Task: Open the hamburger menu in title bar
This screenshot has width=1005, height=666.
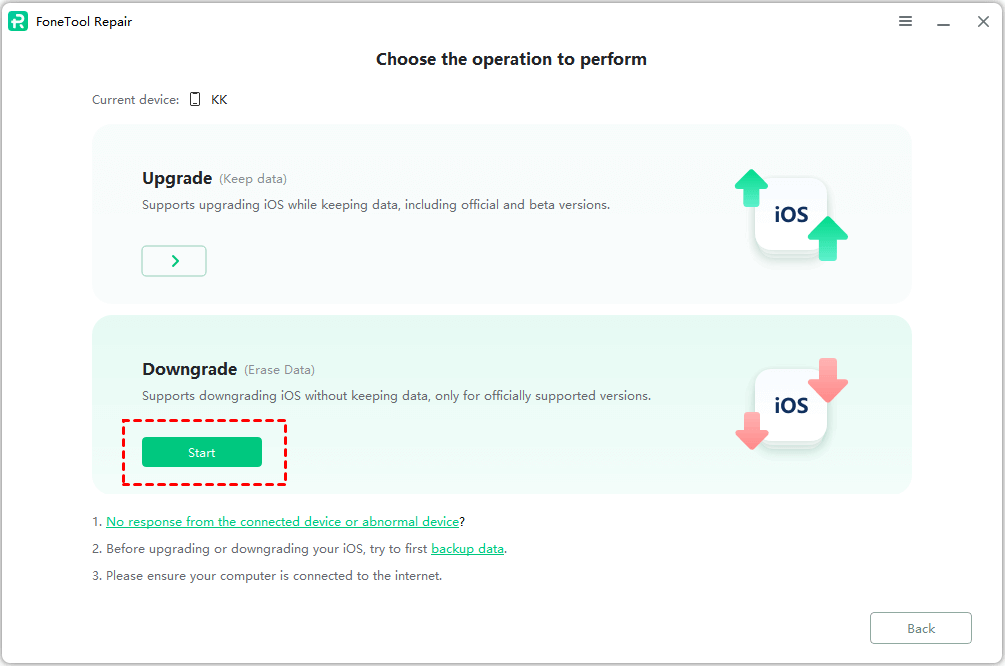Action: (905, 21)
